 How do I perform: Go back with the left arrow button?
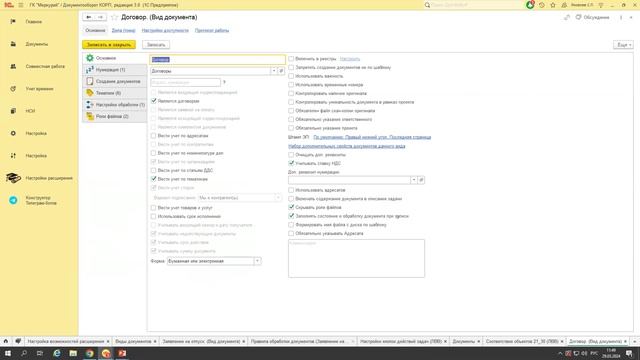[89, 17]
